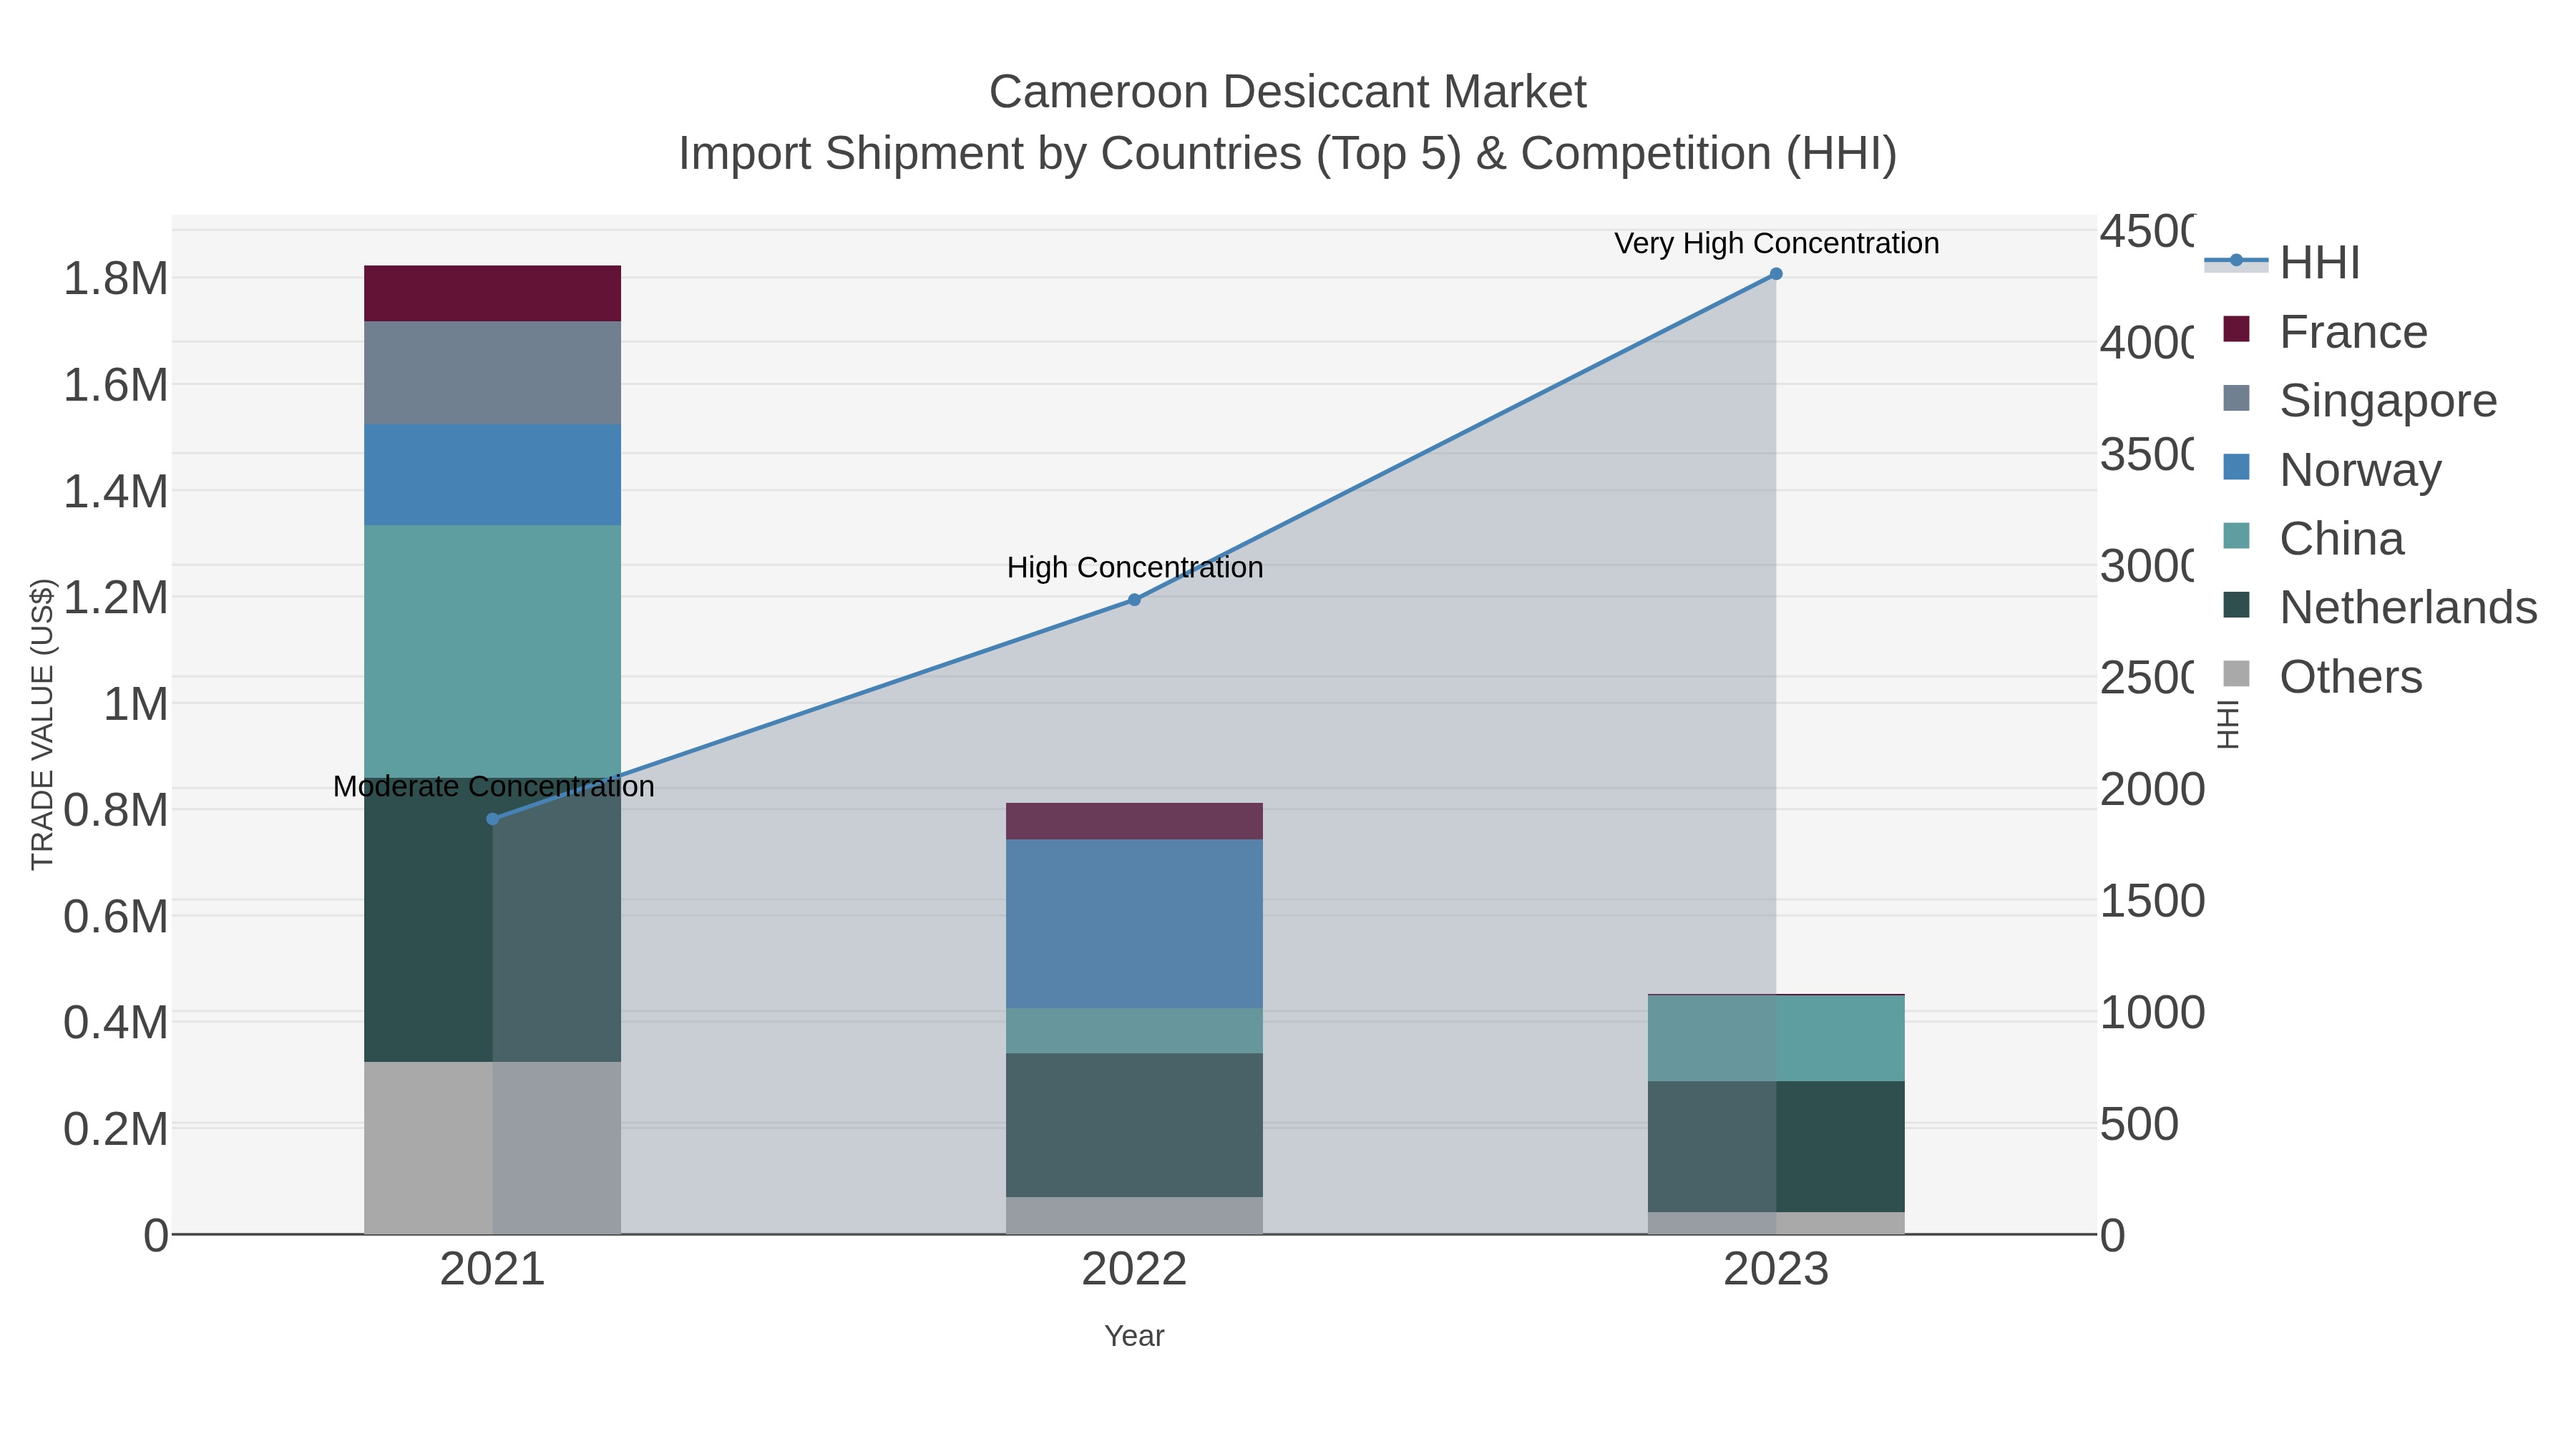Viewport: 2576px width, 1449px height.
Task: Click the 'Moderate Concentration' annotation
Action: coord(493,787)
